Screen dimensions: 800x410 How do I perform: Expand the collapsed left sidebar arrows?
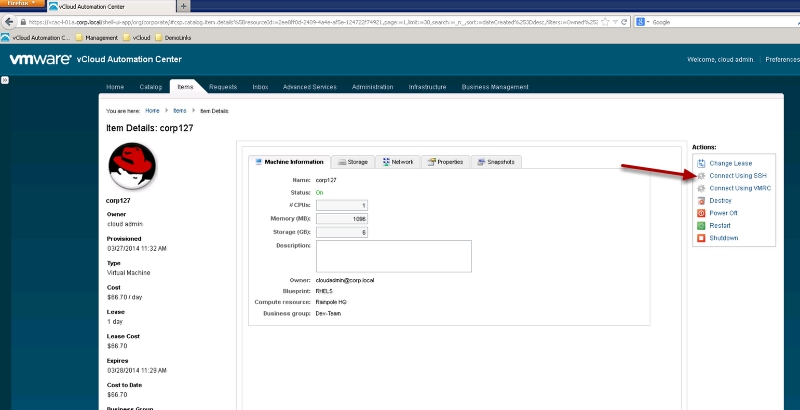(x=5, y=80)
